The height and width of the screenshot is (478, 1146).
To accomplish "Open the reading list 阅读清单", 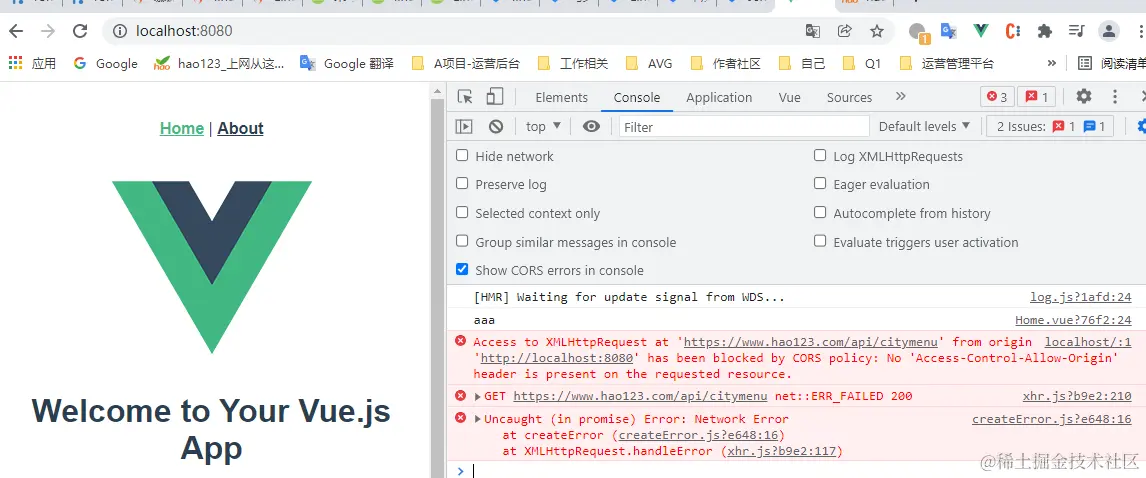I will [x=1112, y=64].
